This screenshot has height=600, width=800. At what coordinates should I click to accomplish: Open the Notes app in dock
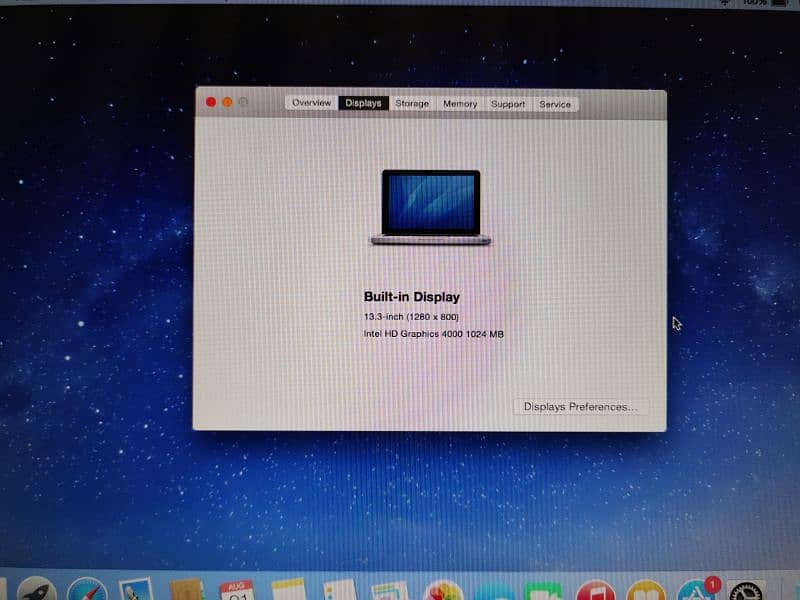[288, 590]
